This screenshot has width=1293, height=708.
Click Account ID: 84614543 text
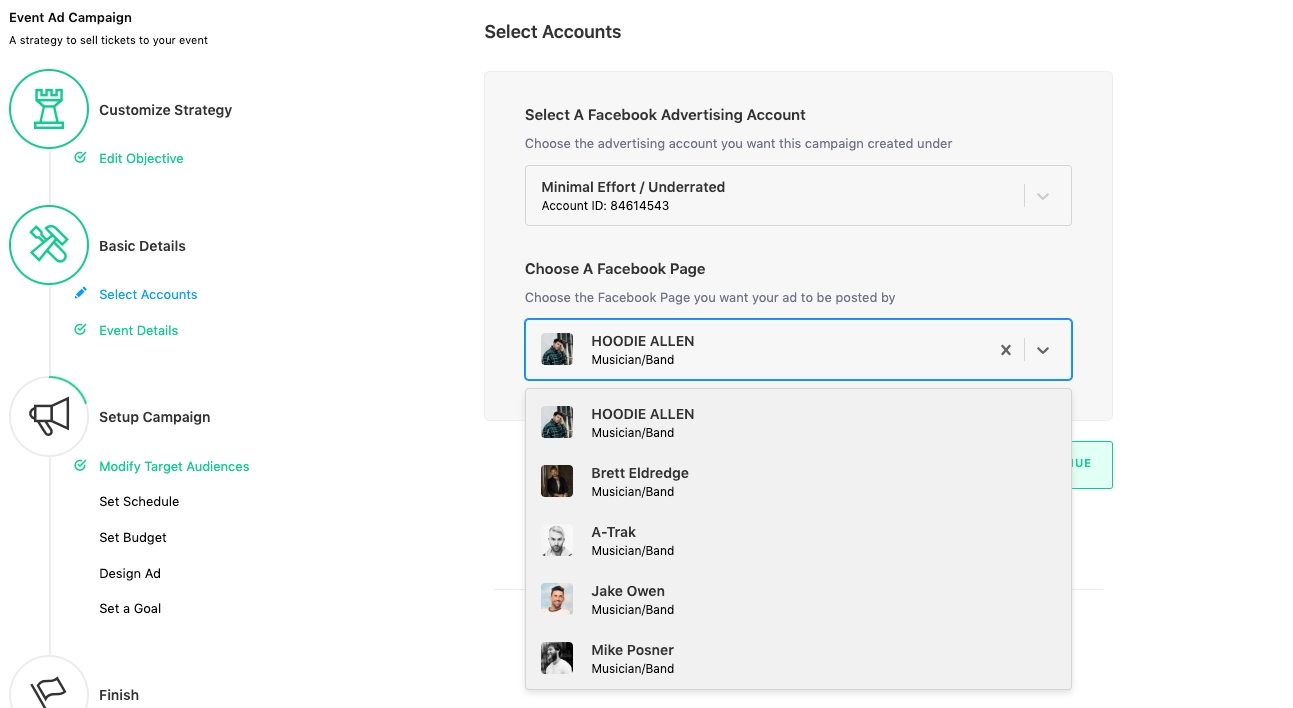(605, 206)
